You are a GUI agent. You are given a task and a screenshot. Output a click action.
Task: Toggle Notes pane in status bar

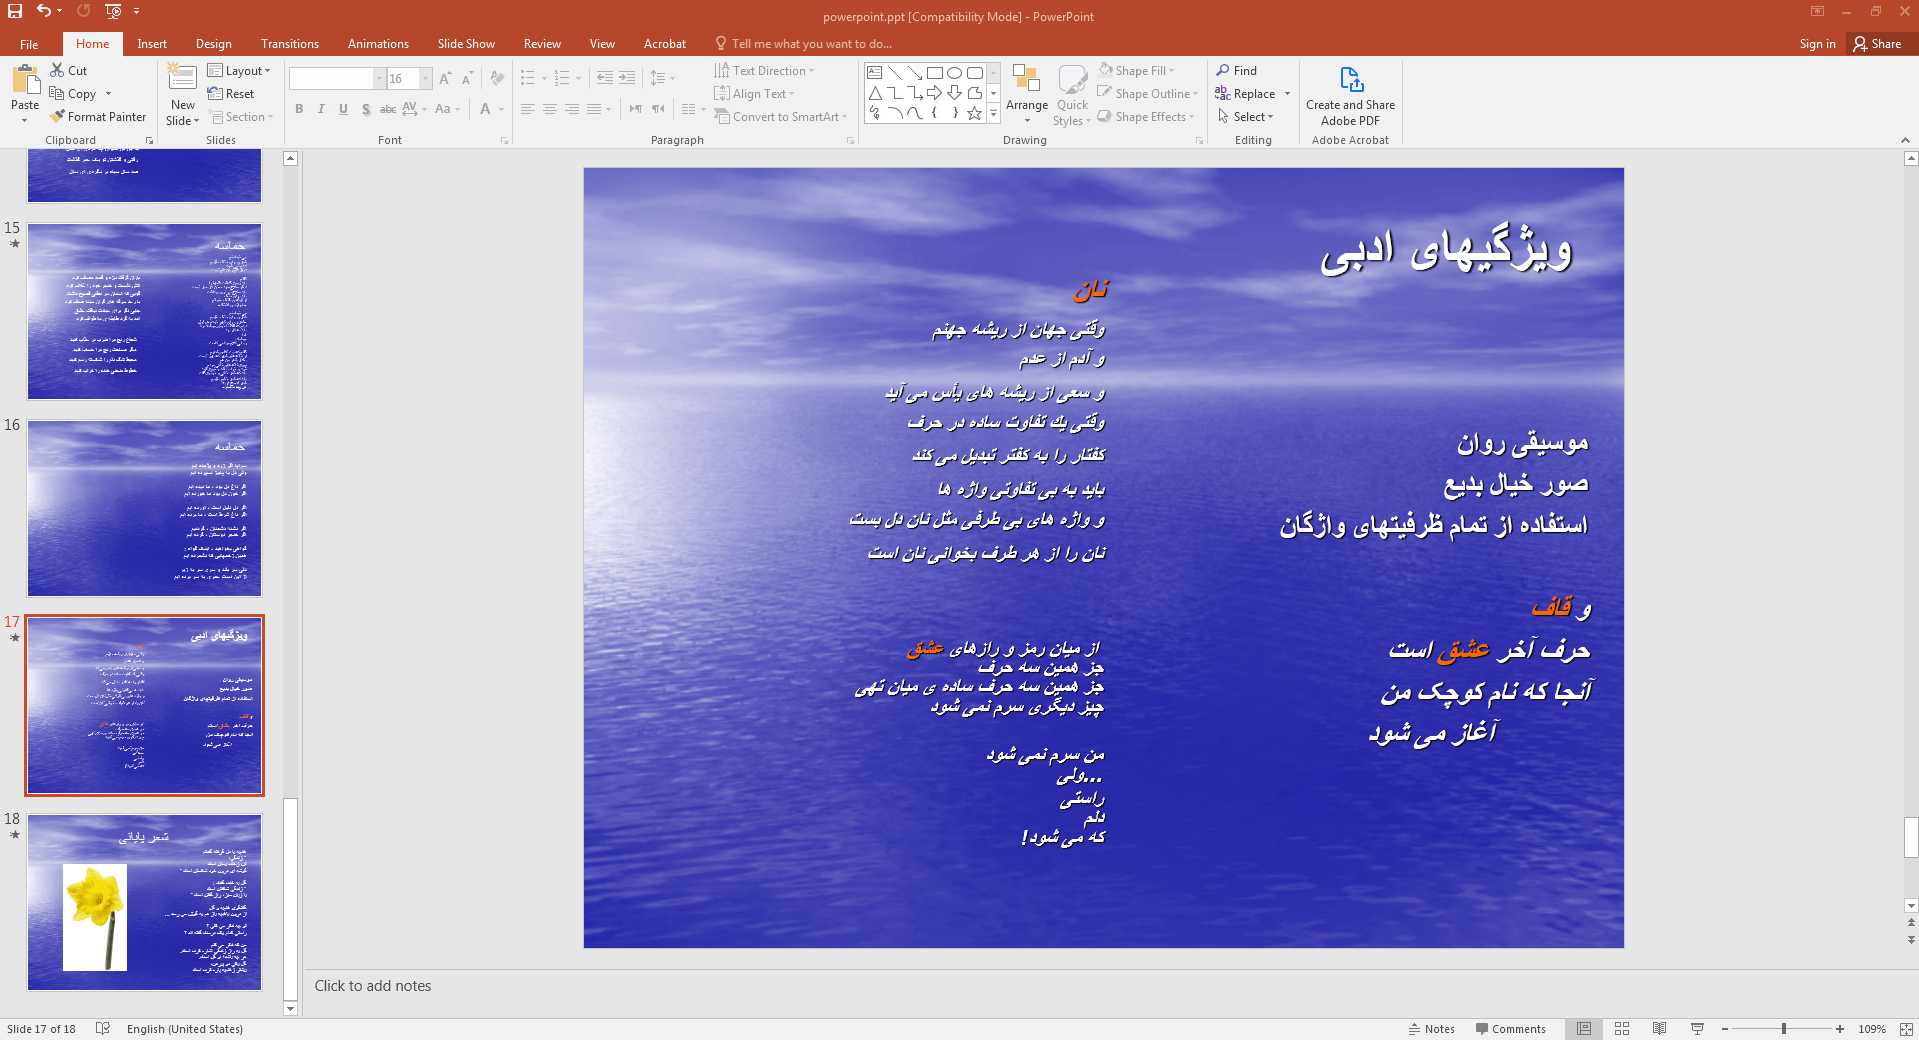(x=1432, y=1029)
